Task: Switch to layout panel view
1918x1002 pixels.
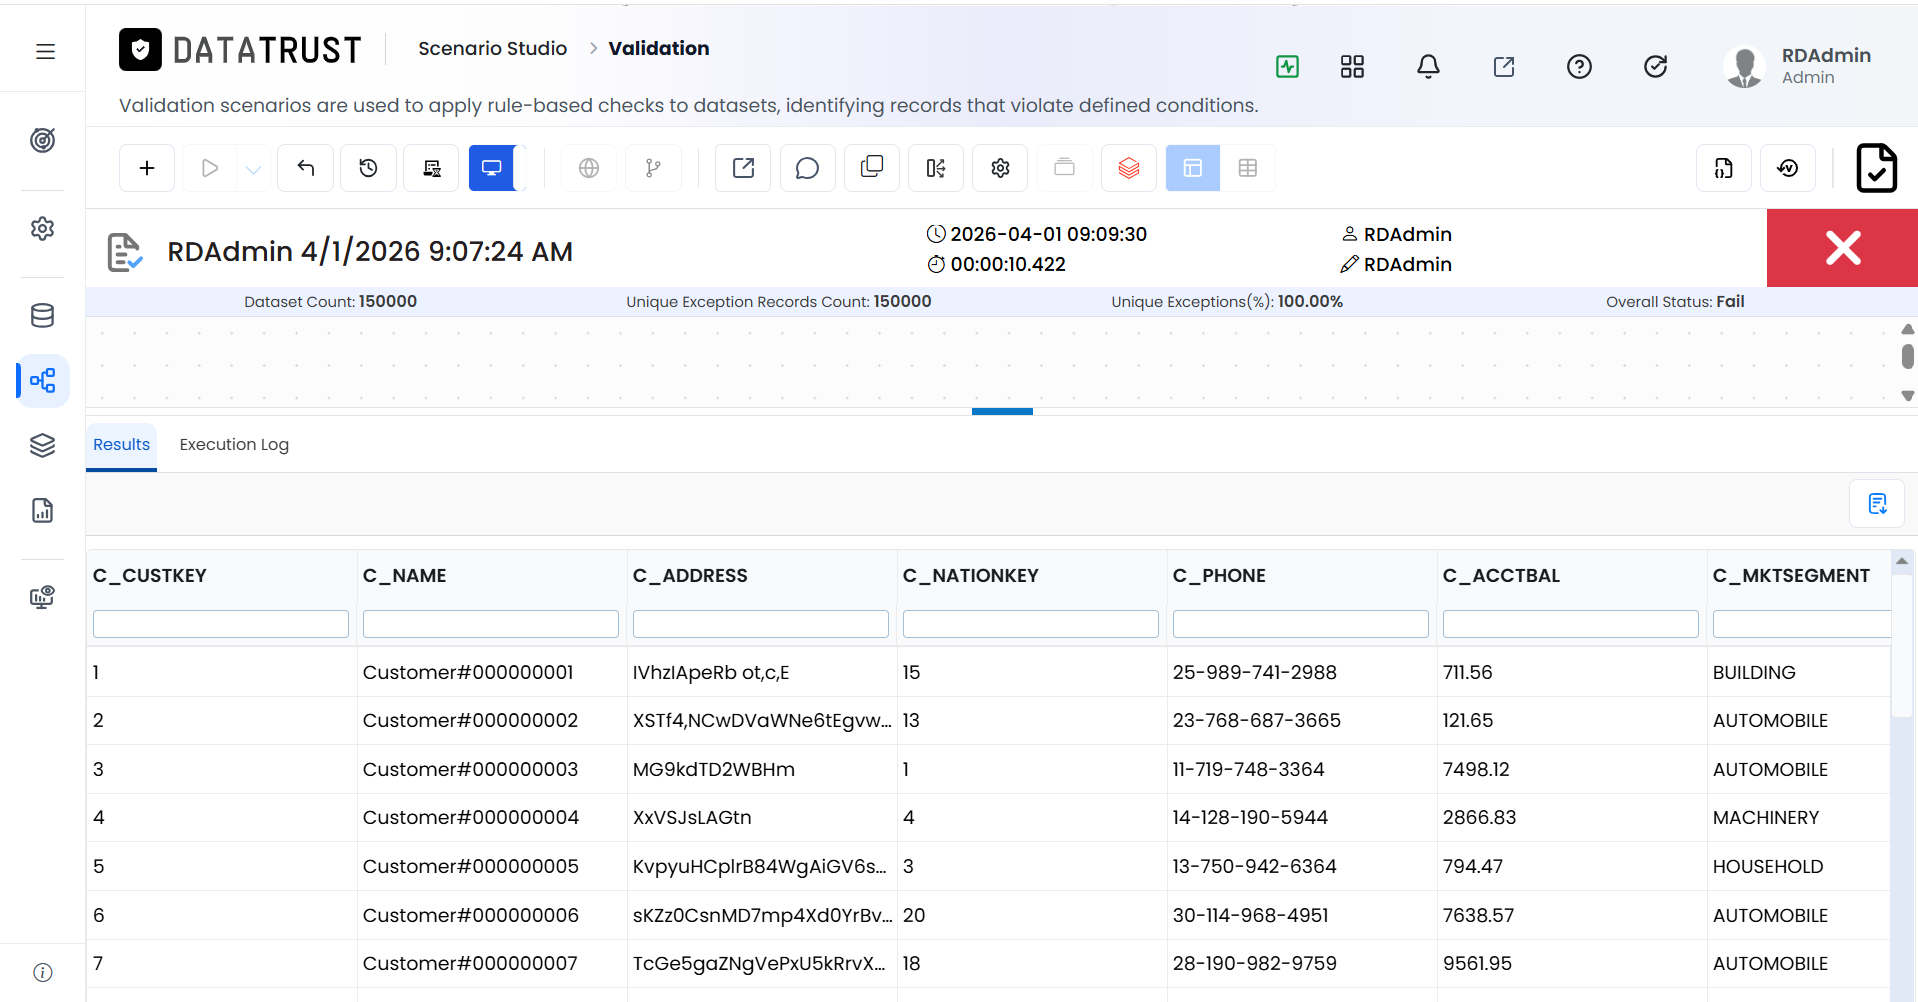Action: tap(1193, 168)
